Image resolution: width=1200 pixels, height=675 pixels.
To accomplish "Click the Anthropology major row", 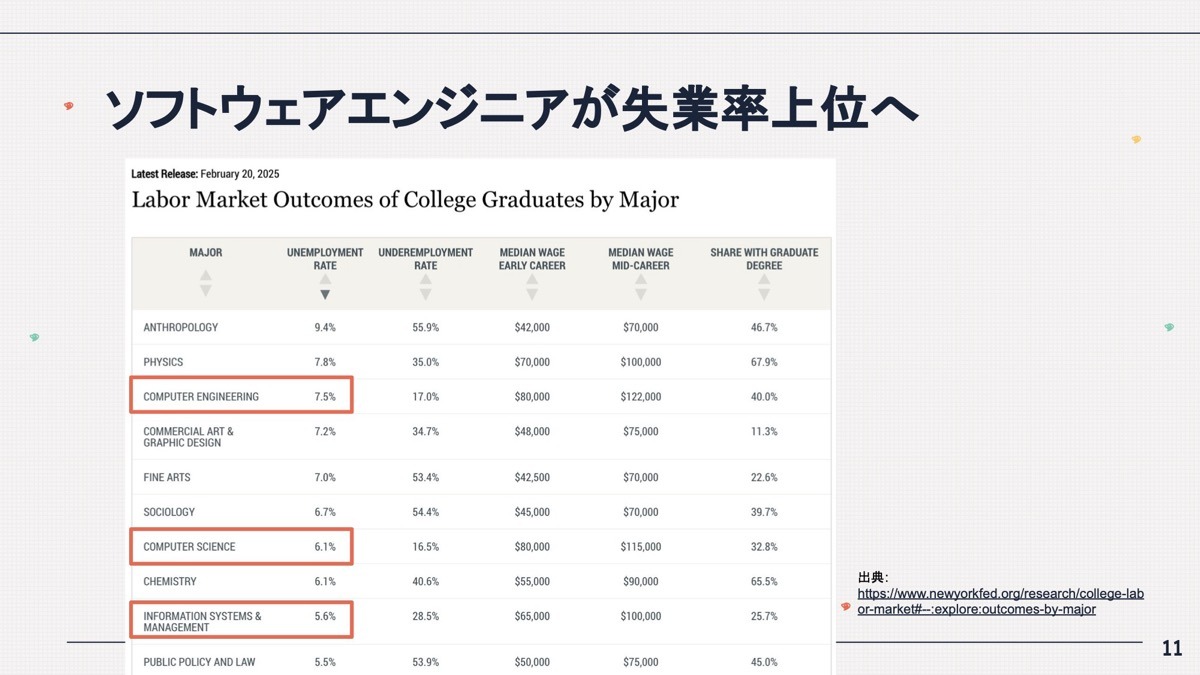I will click(x=181, y=328).
